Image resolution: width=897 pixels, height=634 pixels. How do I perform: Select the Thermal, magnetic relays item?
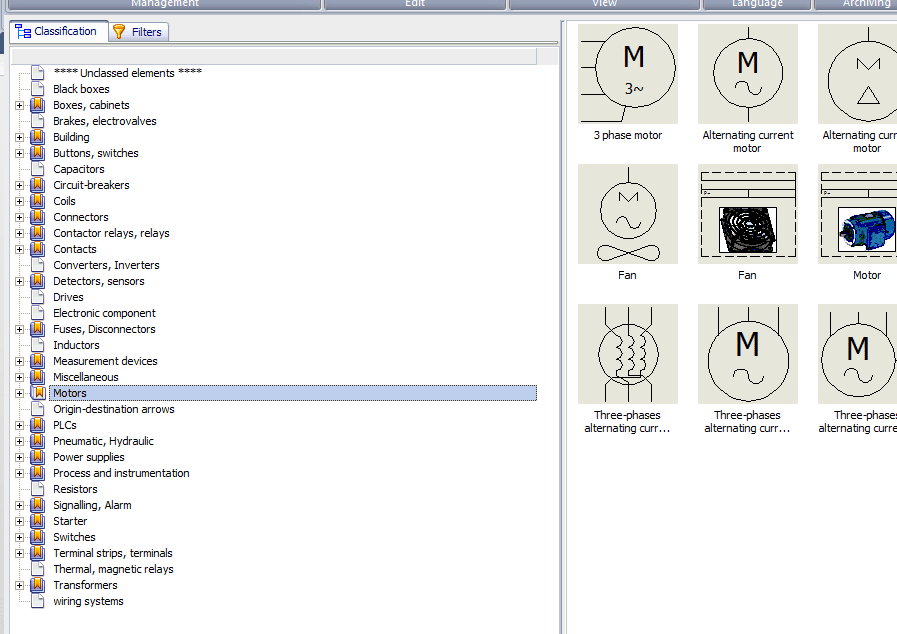(113, 569)
